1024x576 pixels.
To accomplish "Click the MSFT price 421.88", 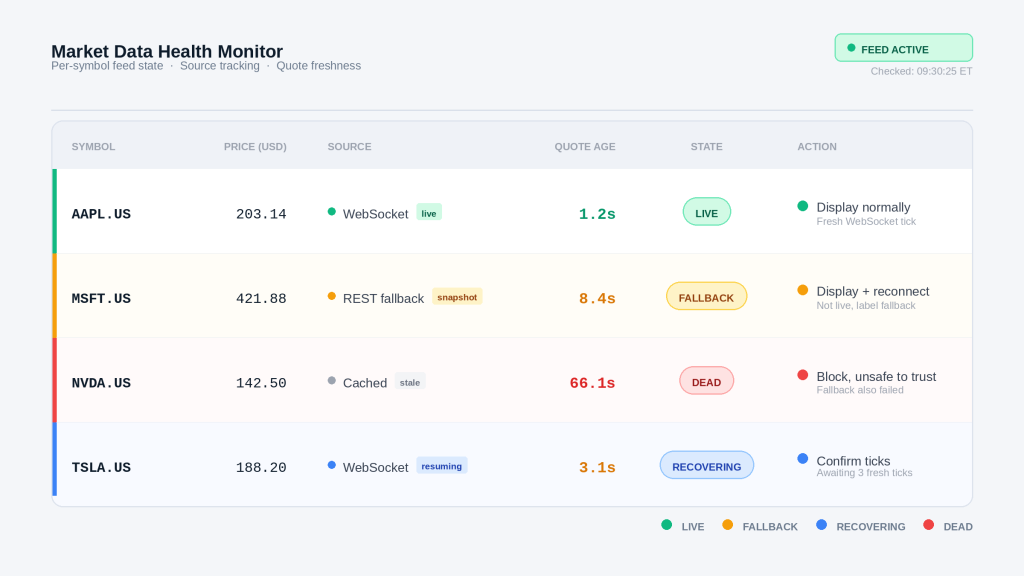I will 261,298.
